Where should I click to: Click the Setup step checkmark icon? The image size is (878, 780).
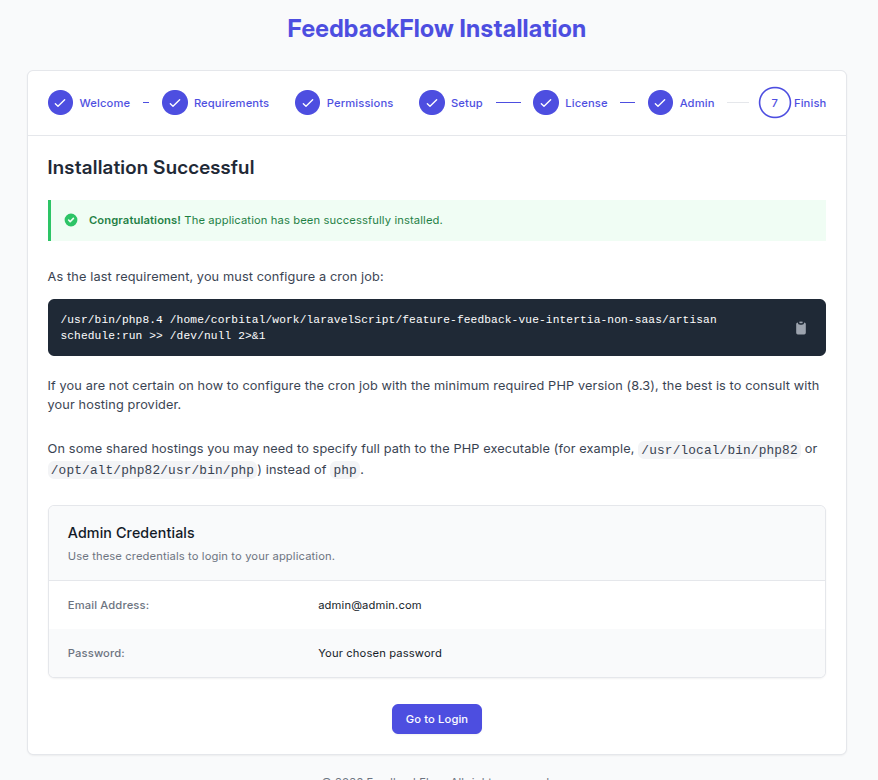point(432,103)
